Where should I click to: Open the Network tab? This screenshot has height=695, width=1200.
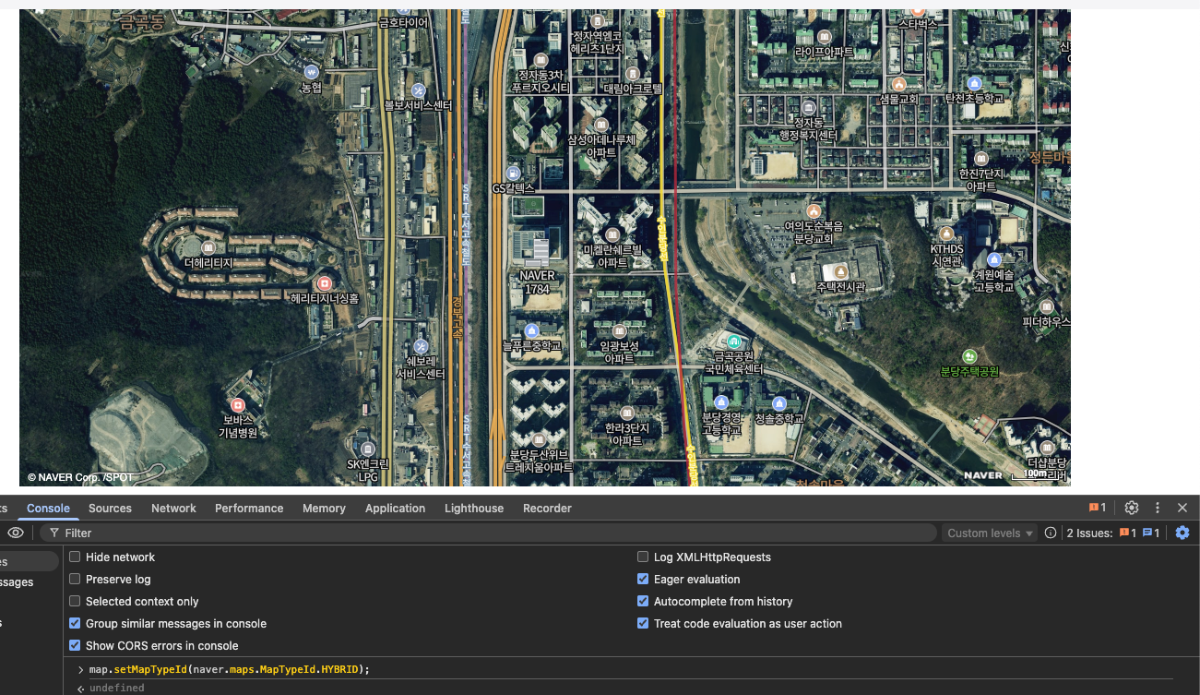174,508
